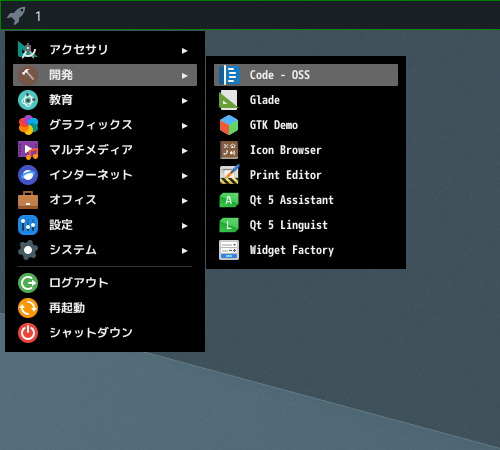Click the Print Editor icon
Screen dimensions: 500x450
(x=229, y=174)
